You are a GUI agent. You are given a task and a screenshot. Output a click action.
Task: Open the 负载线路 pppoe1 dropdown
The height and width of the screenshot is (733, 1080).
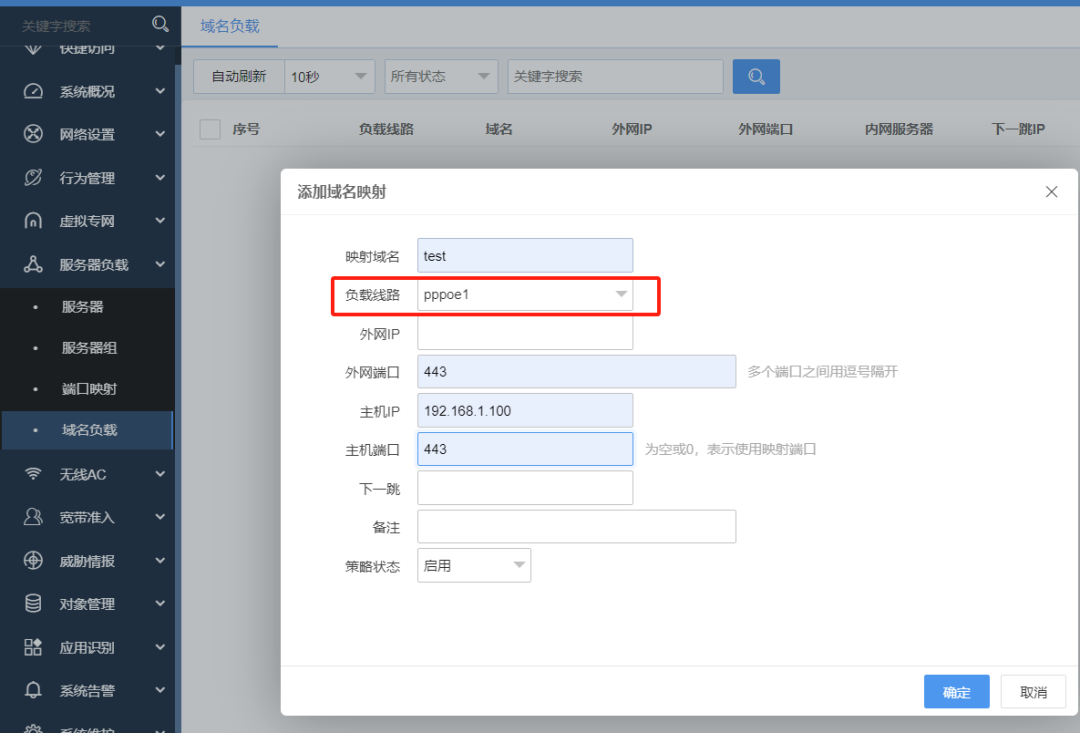coord(621,295)
